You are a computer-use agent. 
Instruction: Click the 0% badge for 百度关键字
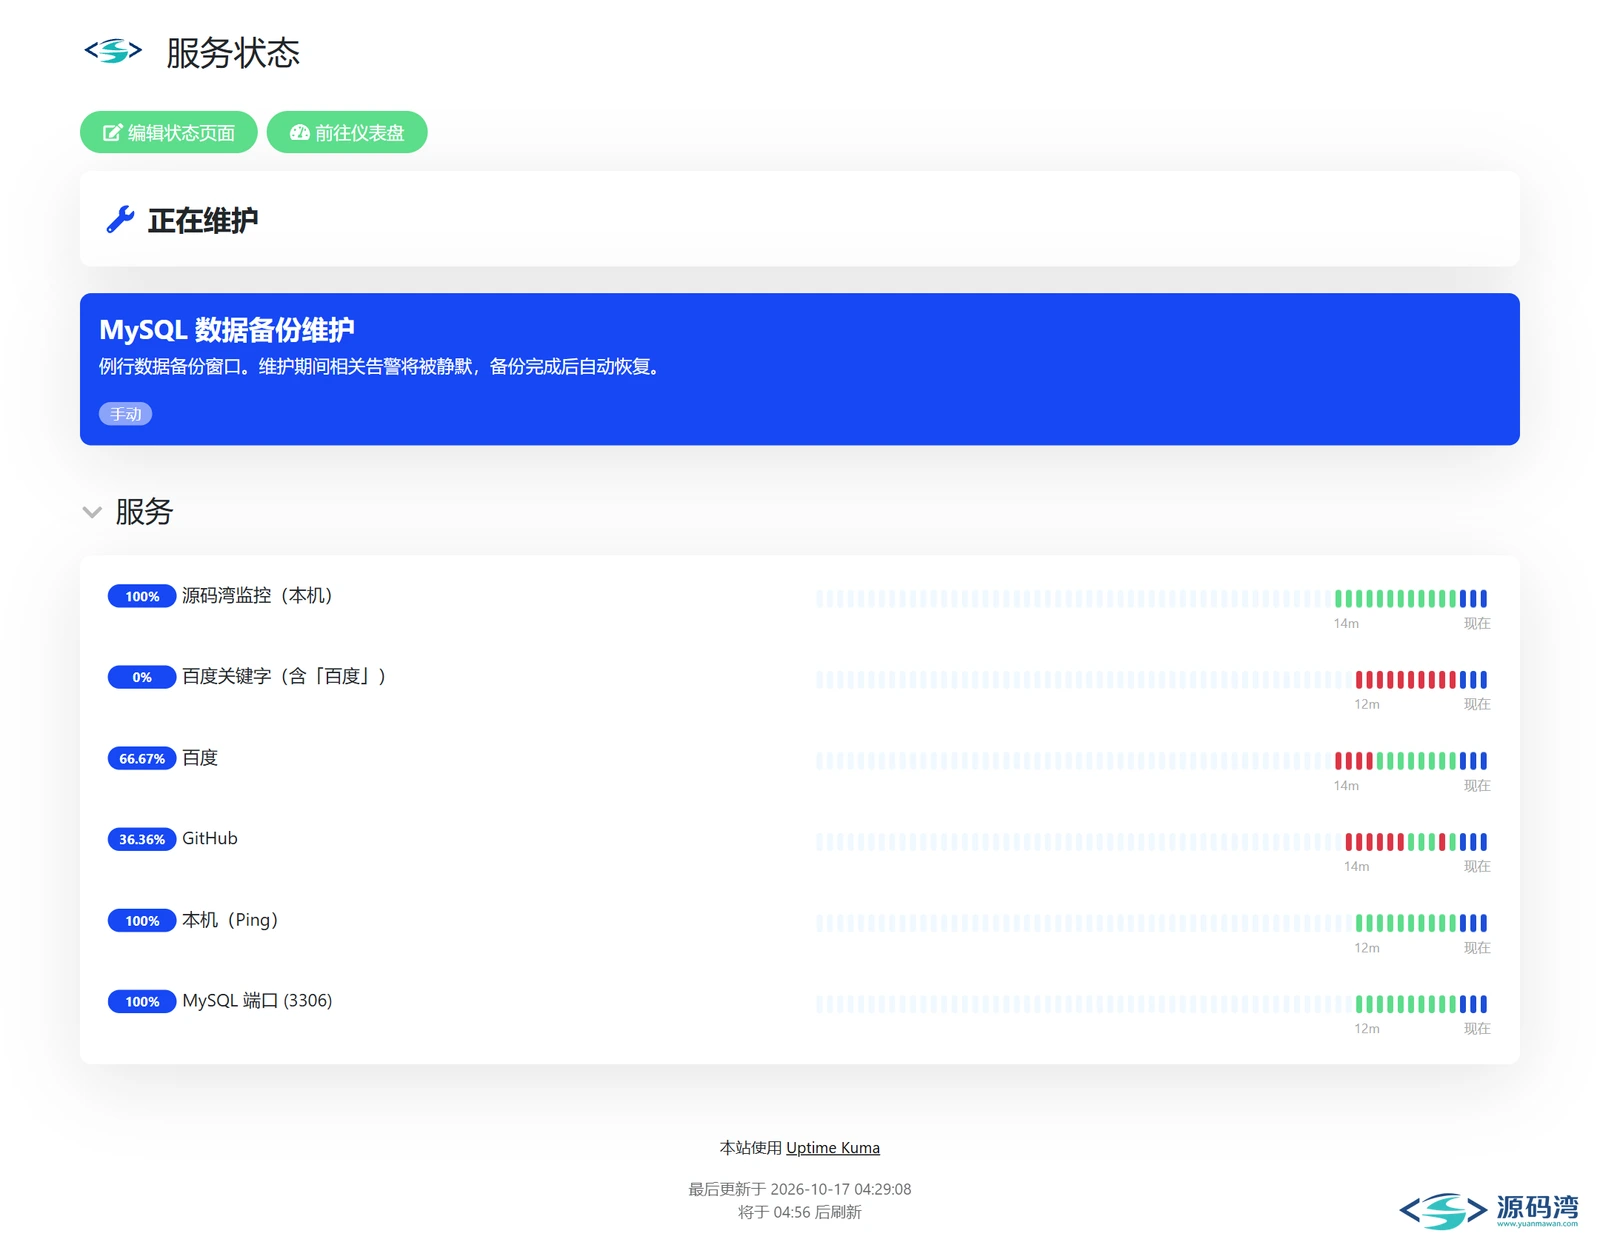(142, 677)
